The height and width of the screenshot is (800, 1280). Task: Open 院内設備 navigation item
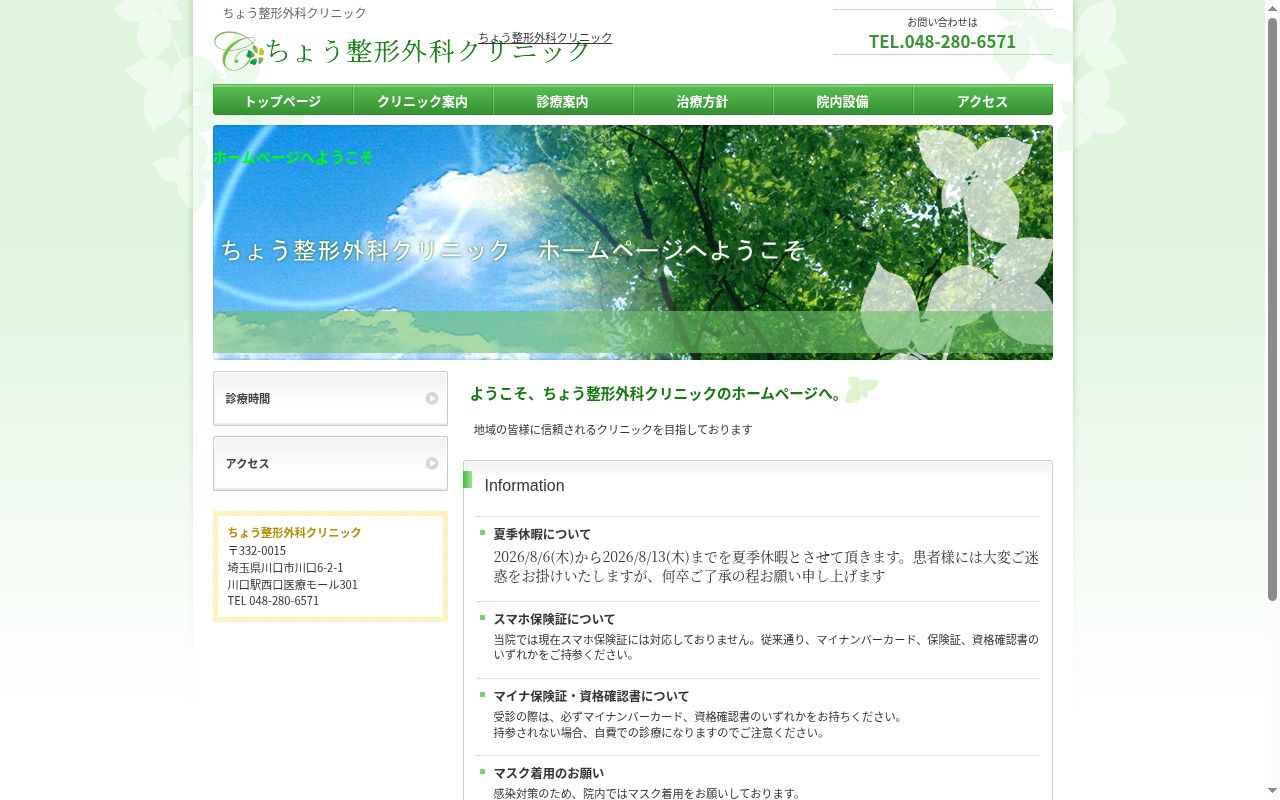[843, 100]
